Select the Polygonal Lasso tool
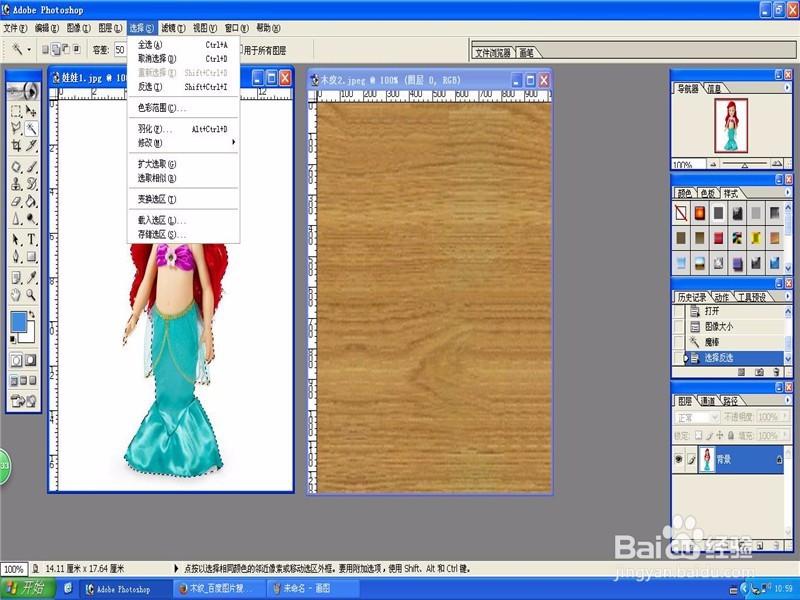The height and width of the screenshot is (600, 800). coord(16,128)
